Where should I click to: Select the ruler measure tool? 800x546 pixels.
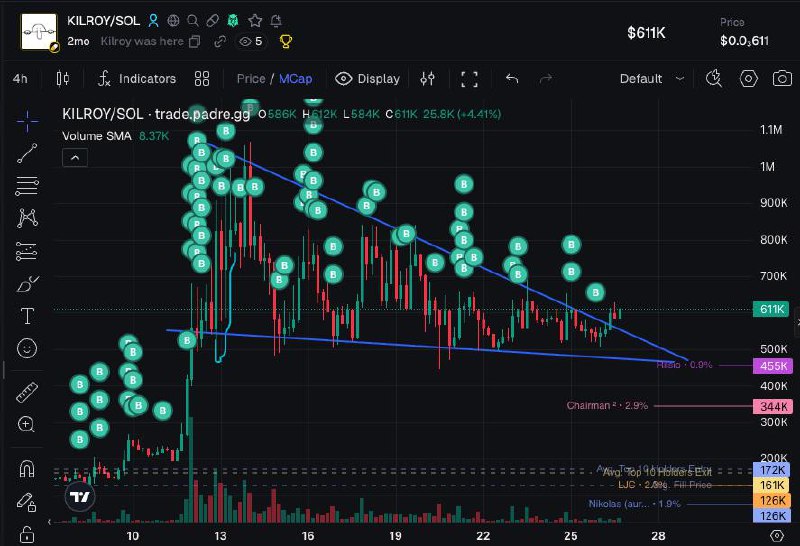pyautogui.click(x=27, y=392)
